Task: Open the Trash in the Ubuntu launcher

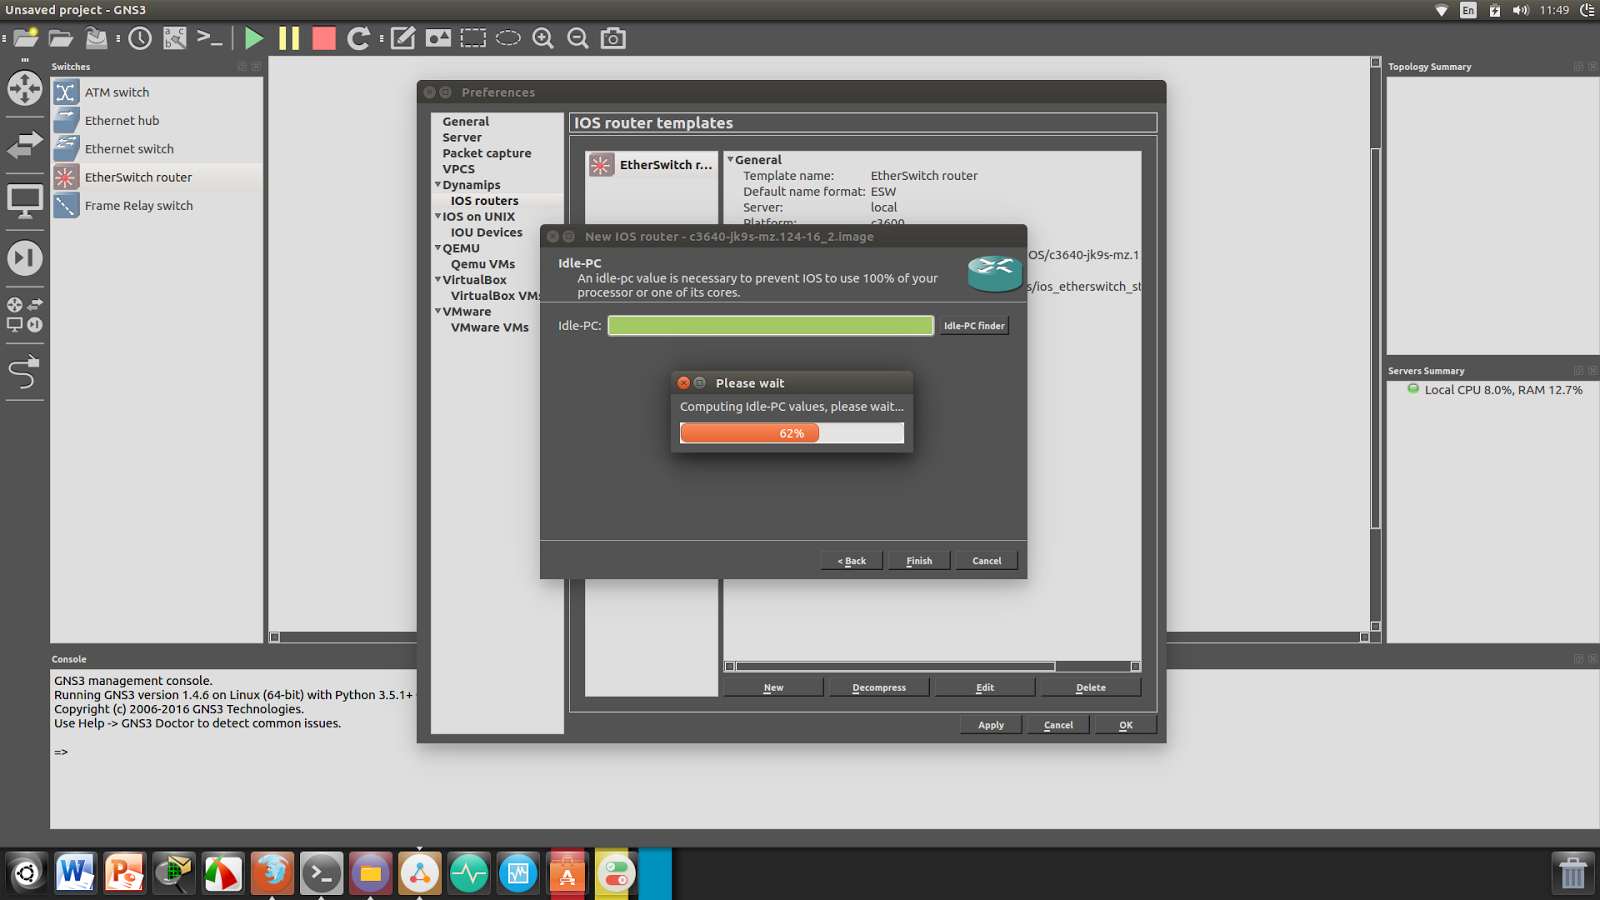Action: pos(1573,873)
